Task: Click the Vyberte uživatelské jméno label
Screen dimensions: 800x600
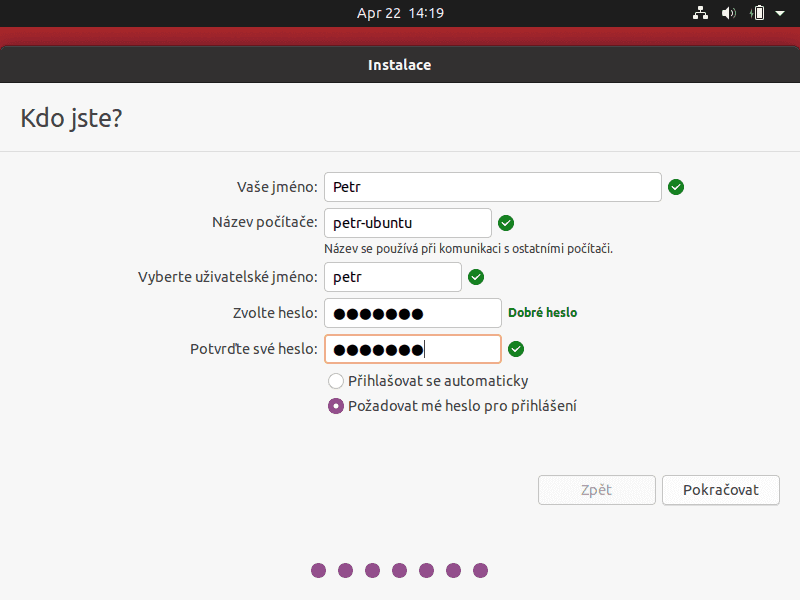Action: coord(228,277)
